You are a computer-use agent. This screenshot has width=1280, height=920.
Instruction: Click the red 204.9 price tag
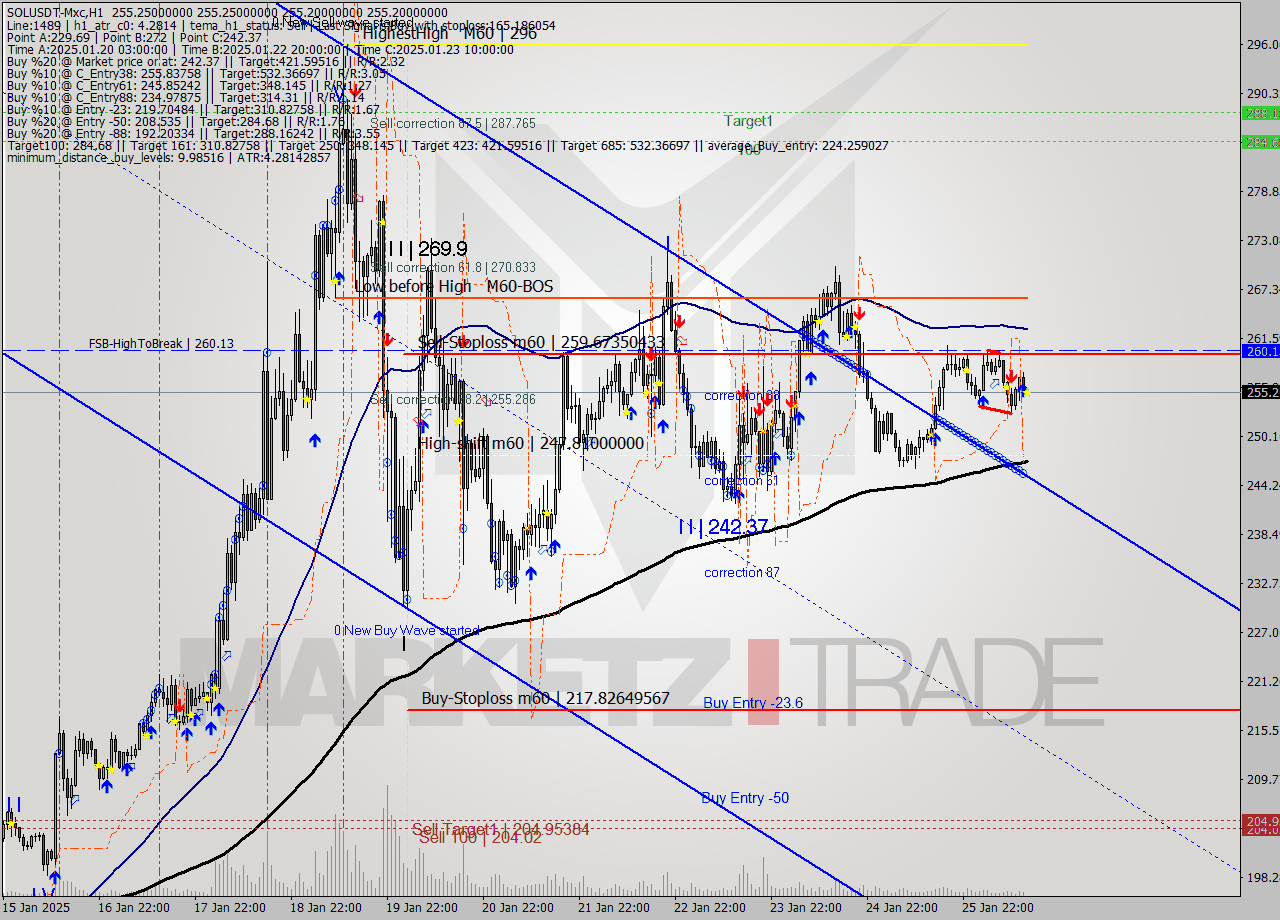(1260, 821)
